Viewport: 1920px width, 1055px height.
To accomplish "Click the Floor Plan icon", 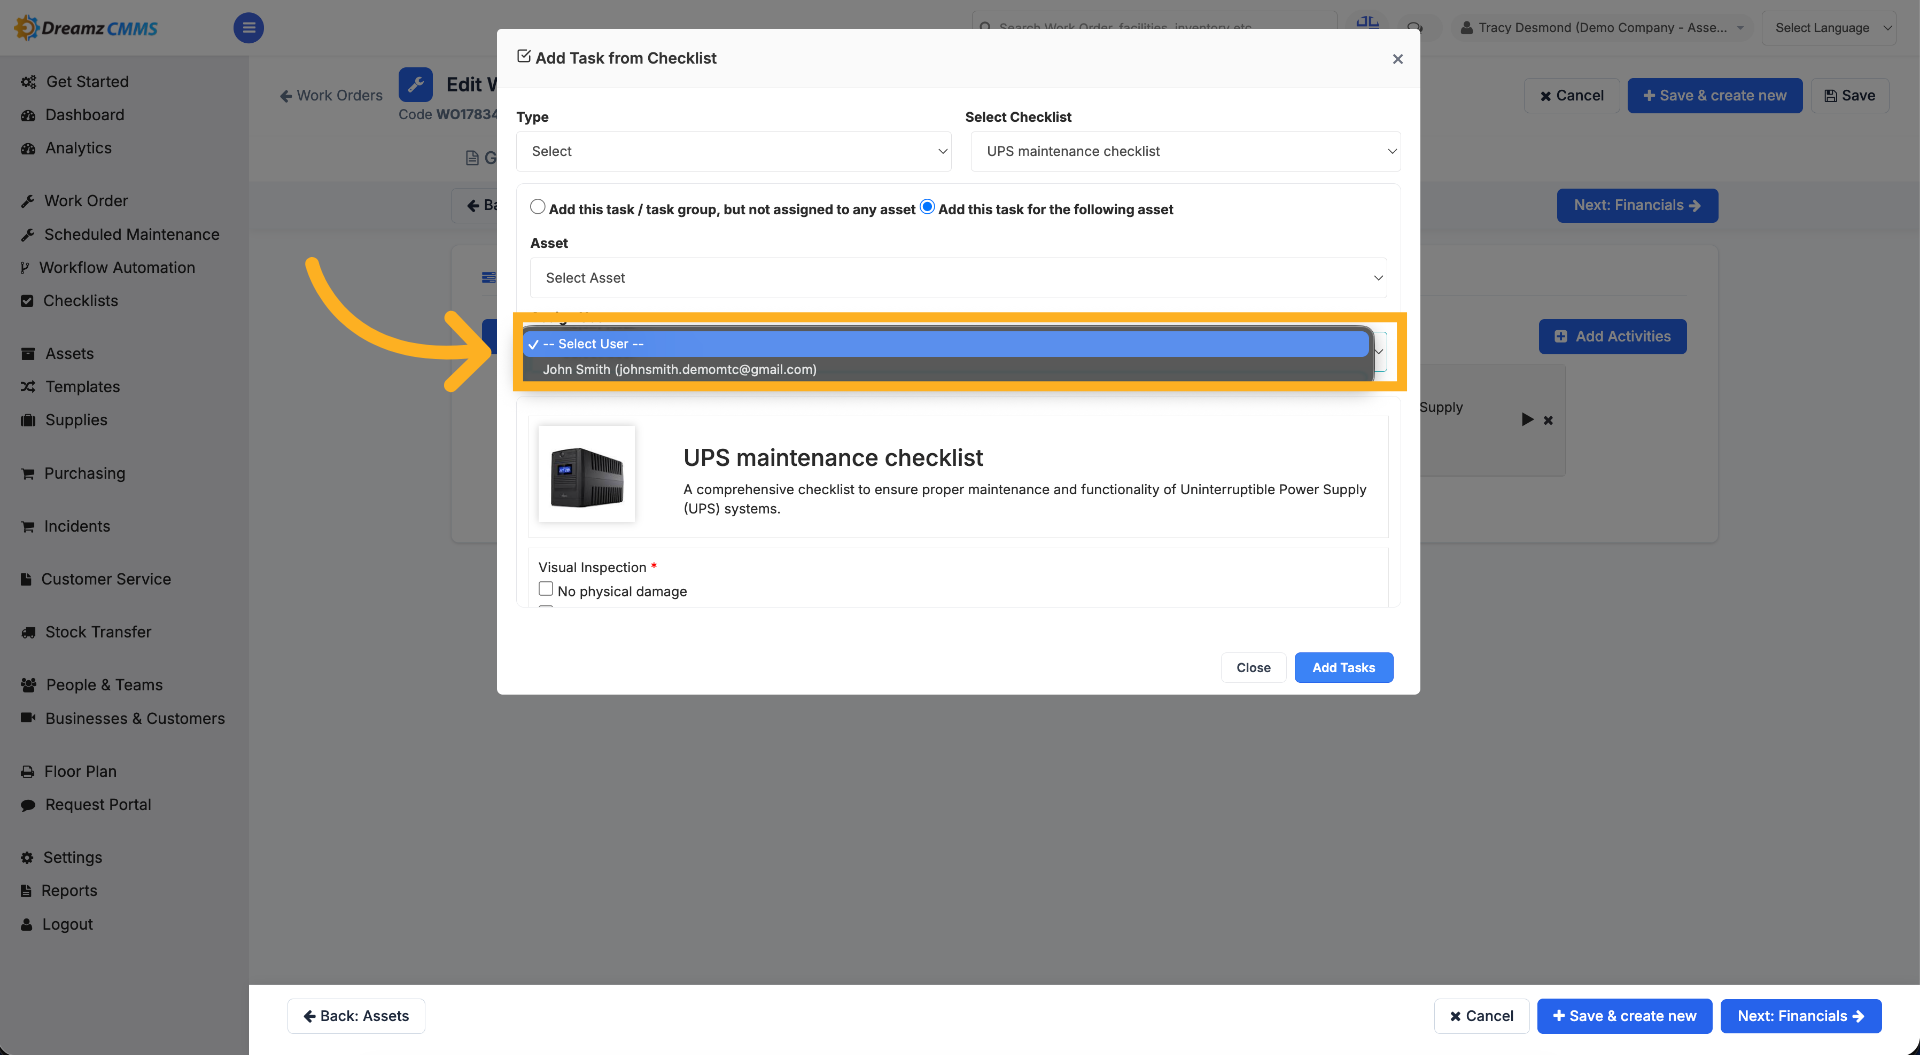I will [x=28, y=772].
